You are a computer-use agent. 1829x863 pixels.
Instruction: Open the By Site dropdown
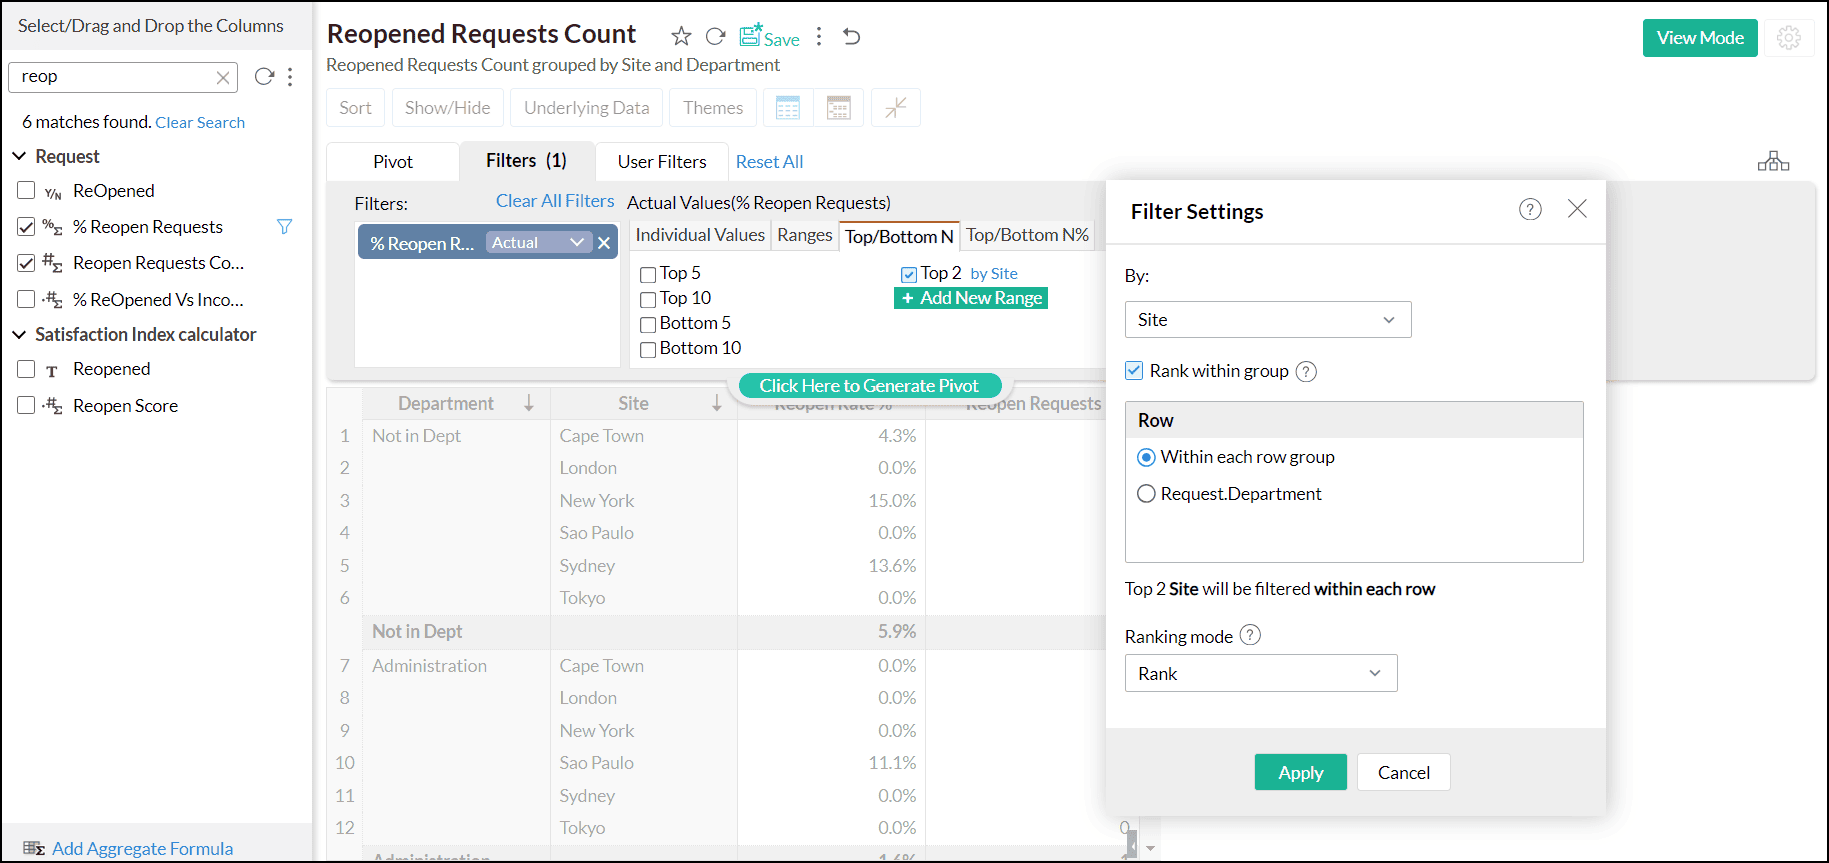pos(1267,320)
